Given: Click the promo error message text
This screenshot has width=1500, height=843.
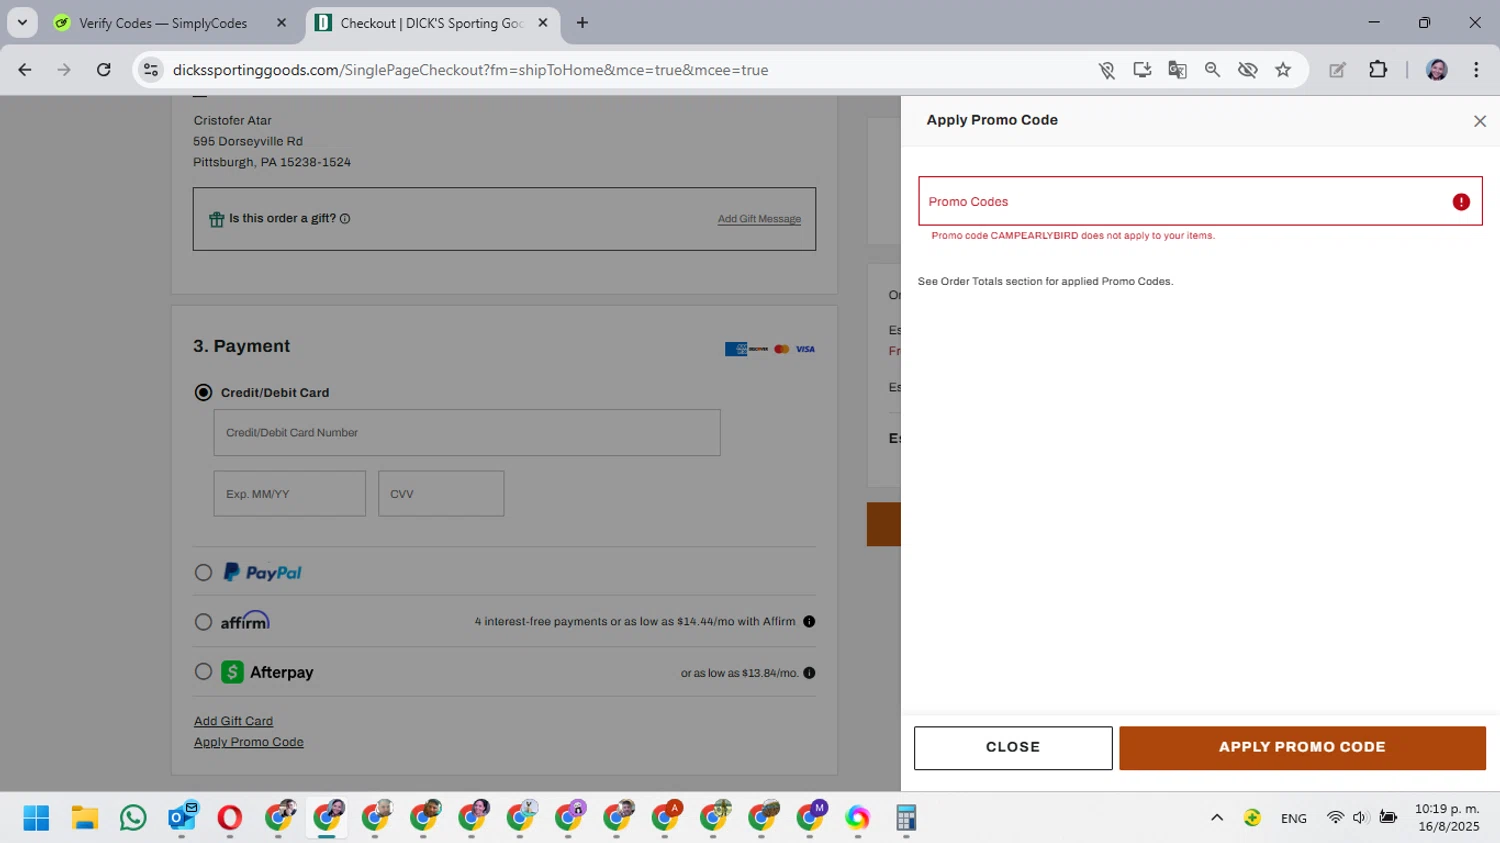Looking at the screenshot, I should [1073, 236].
